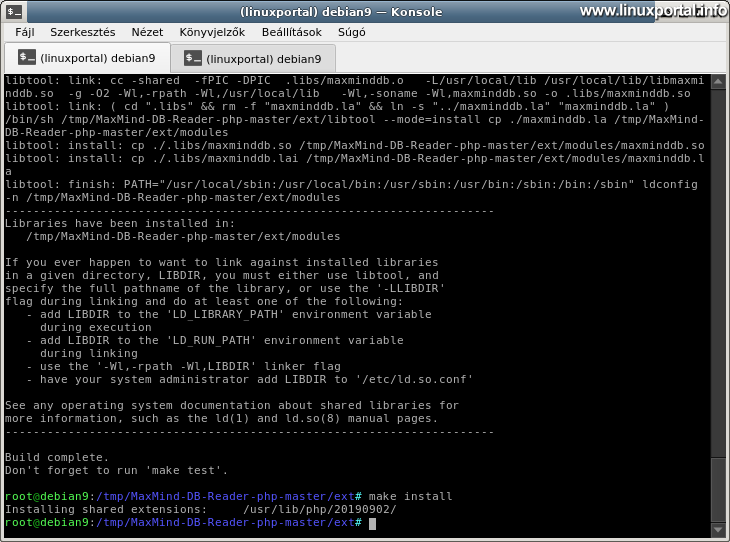730x542 pixels.
Task: Click the 'Build complete.' text line
Action: [x=57, y=457]
